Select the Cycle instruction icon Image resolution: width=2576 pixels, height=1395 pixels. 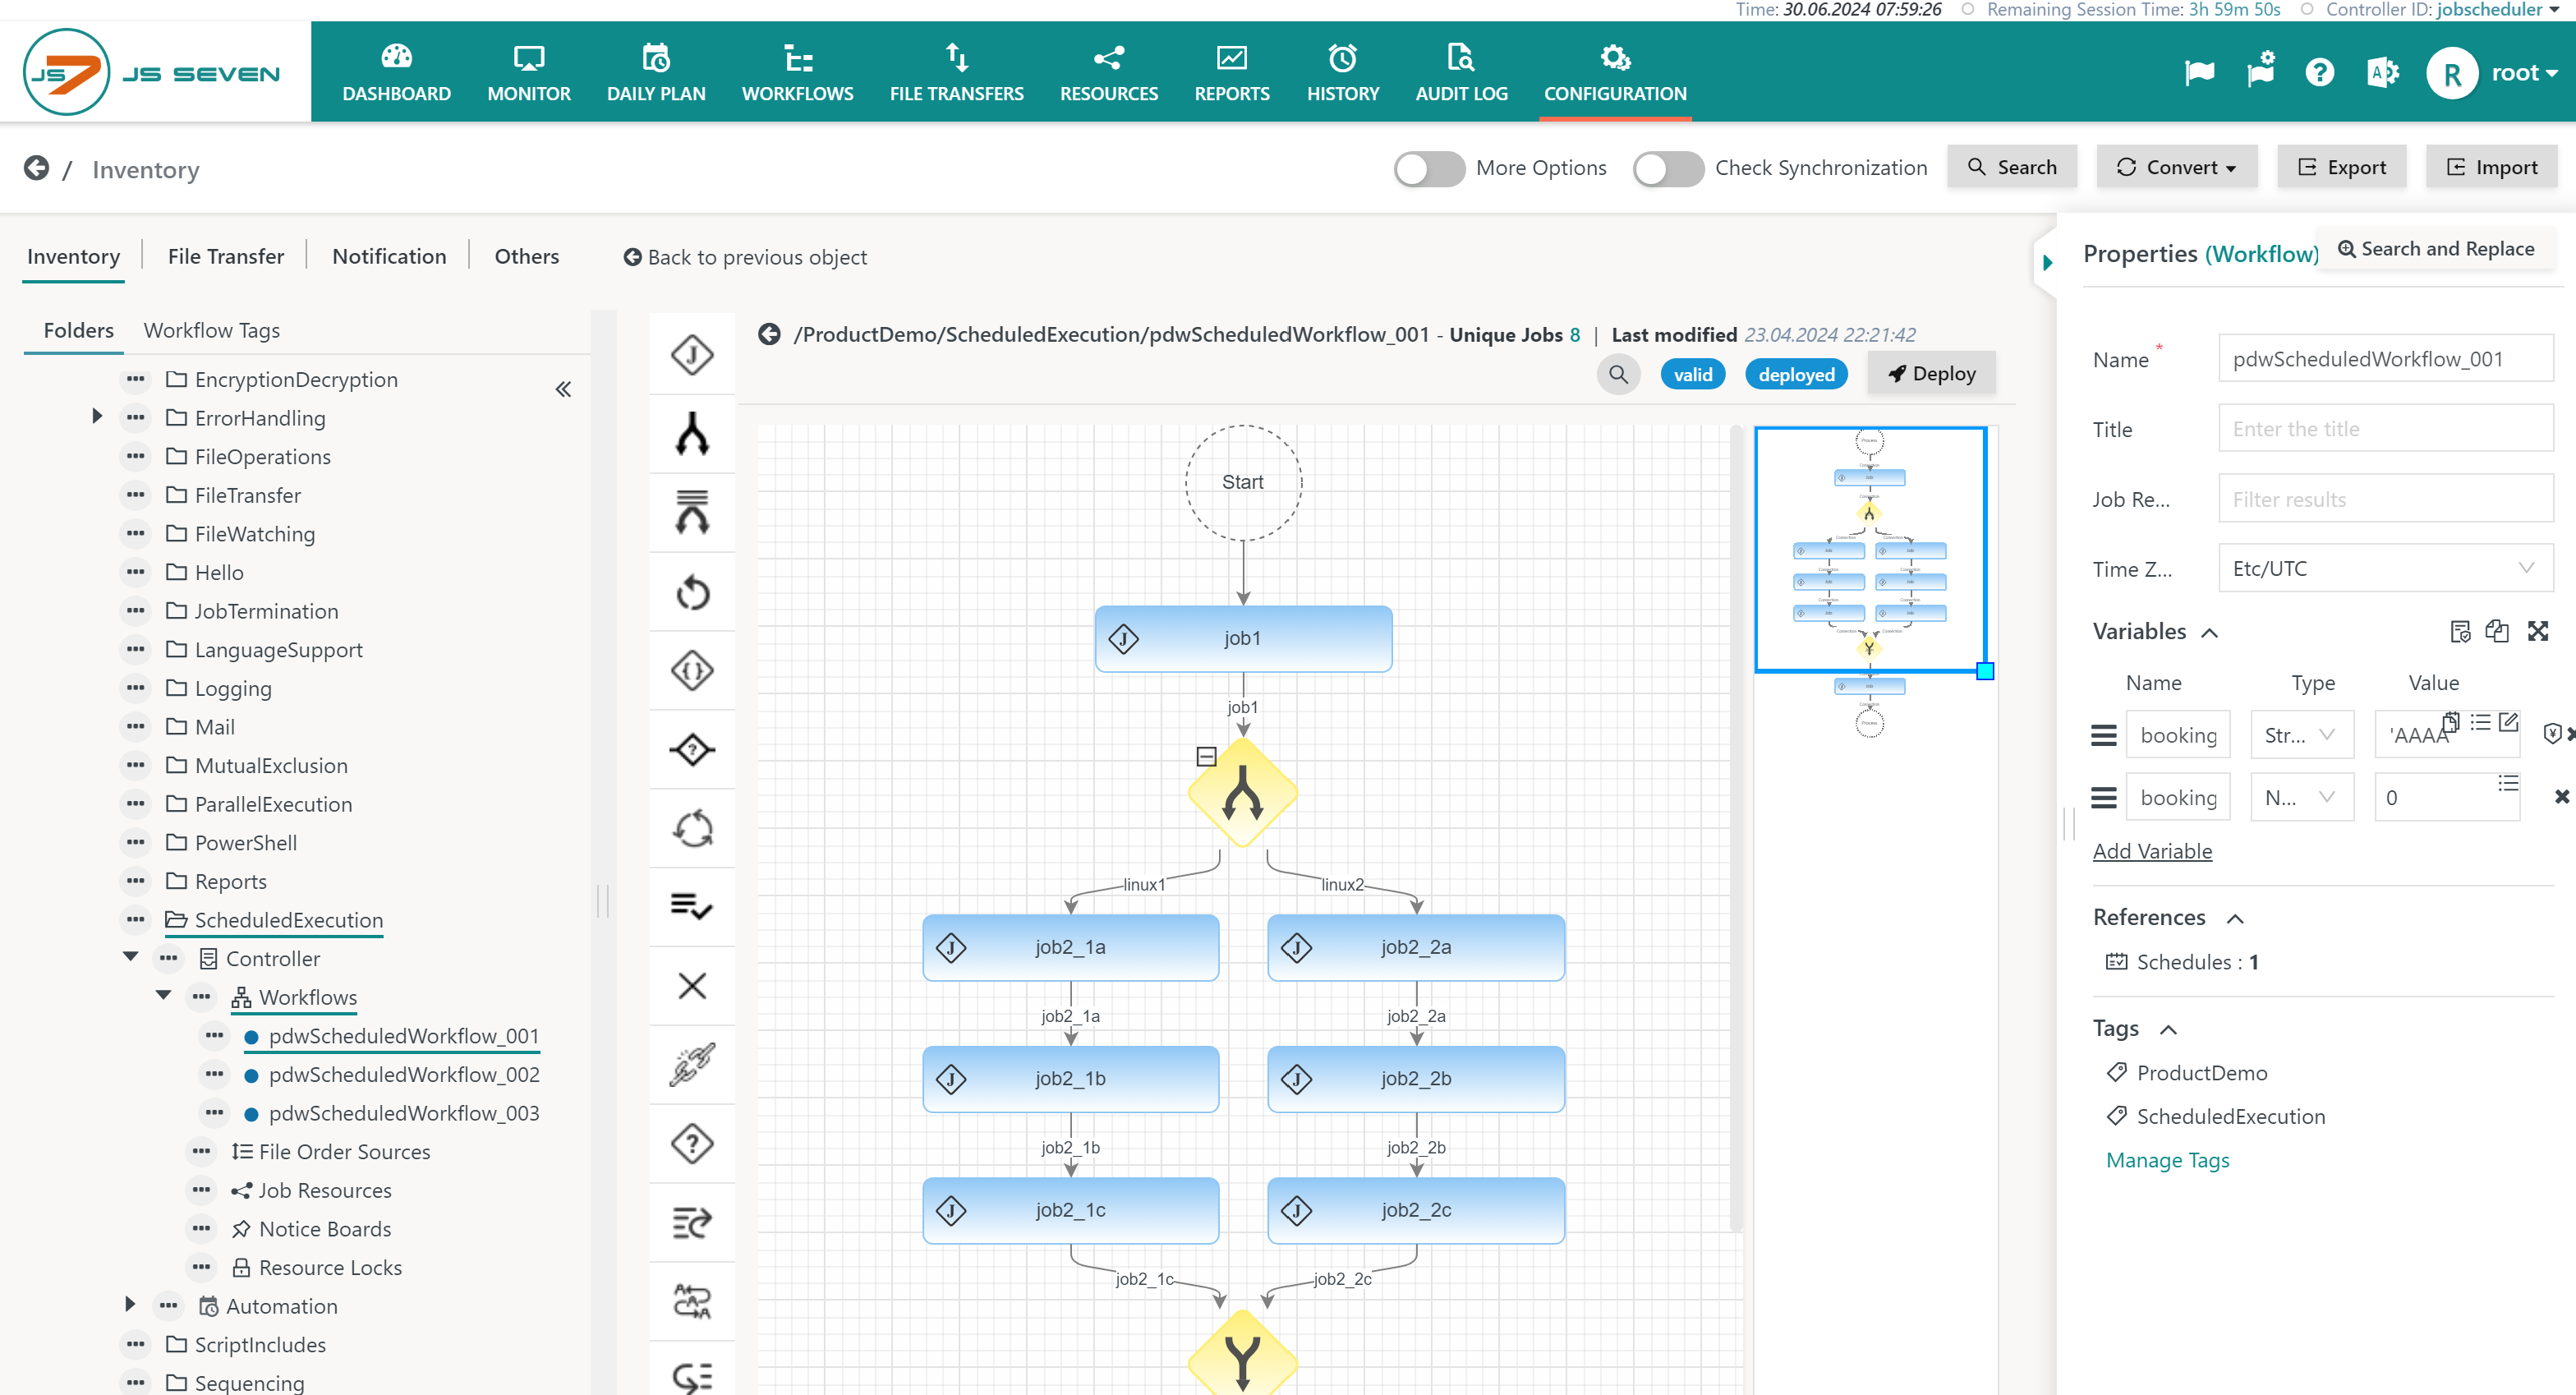[692, 828]
